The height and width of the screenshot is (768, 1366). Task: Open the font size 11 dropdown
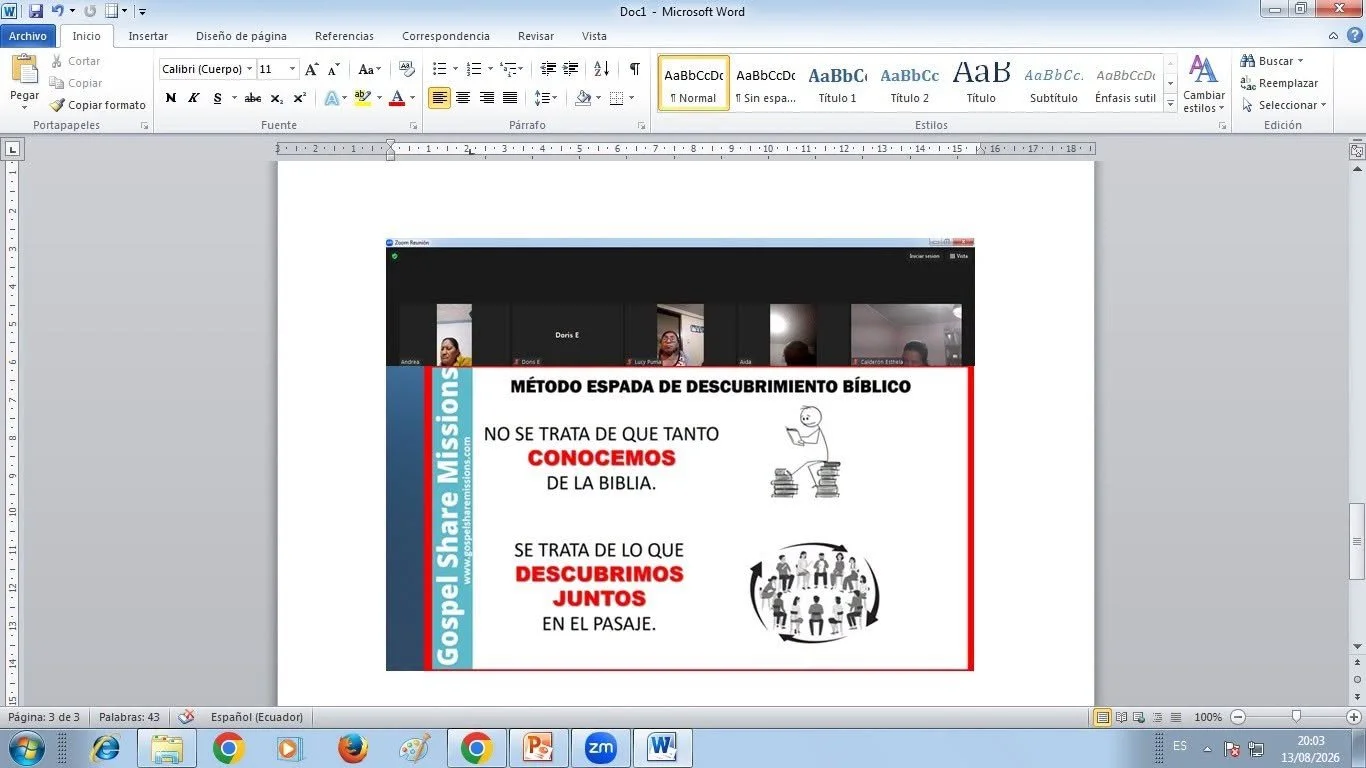click(293, 69)
